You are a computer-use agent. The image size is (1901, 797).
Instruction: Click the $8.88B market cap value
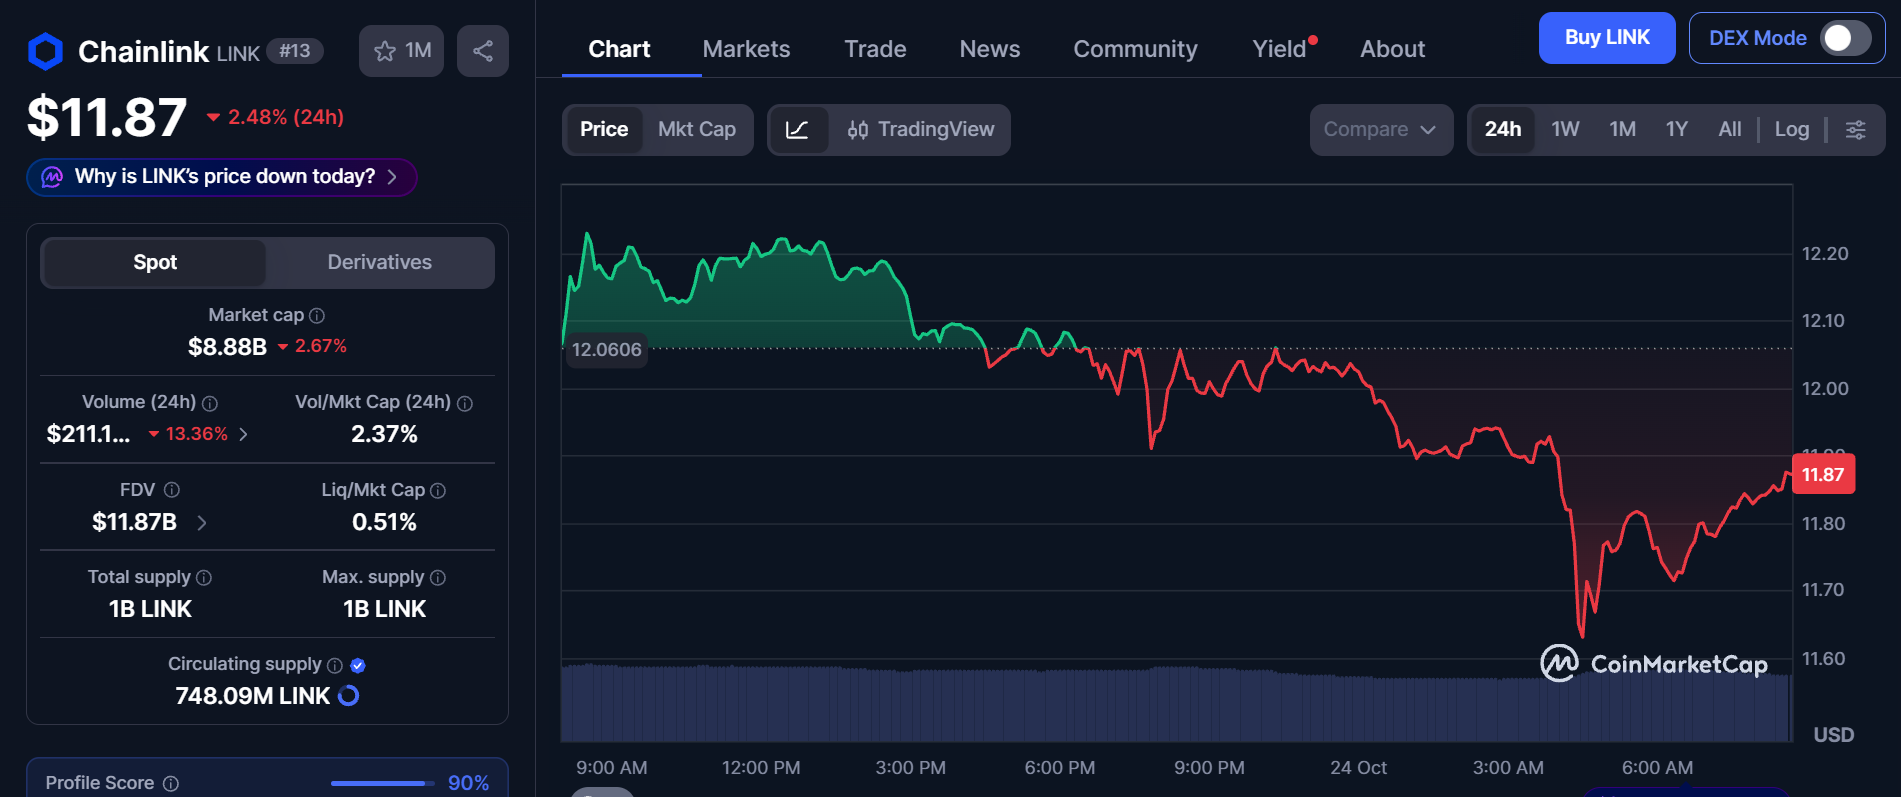tap(227, 347)
